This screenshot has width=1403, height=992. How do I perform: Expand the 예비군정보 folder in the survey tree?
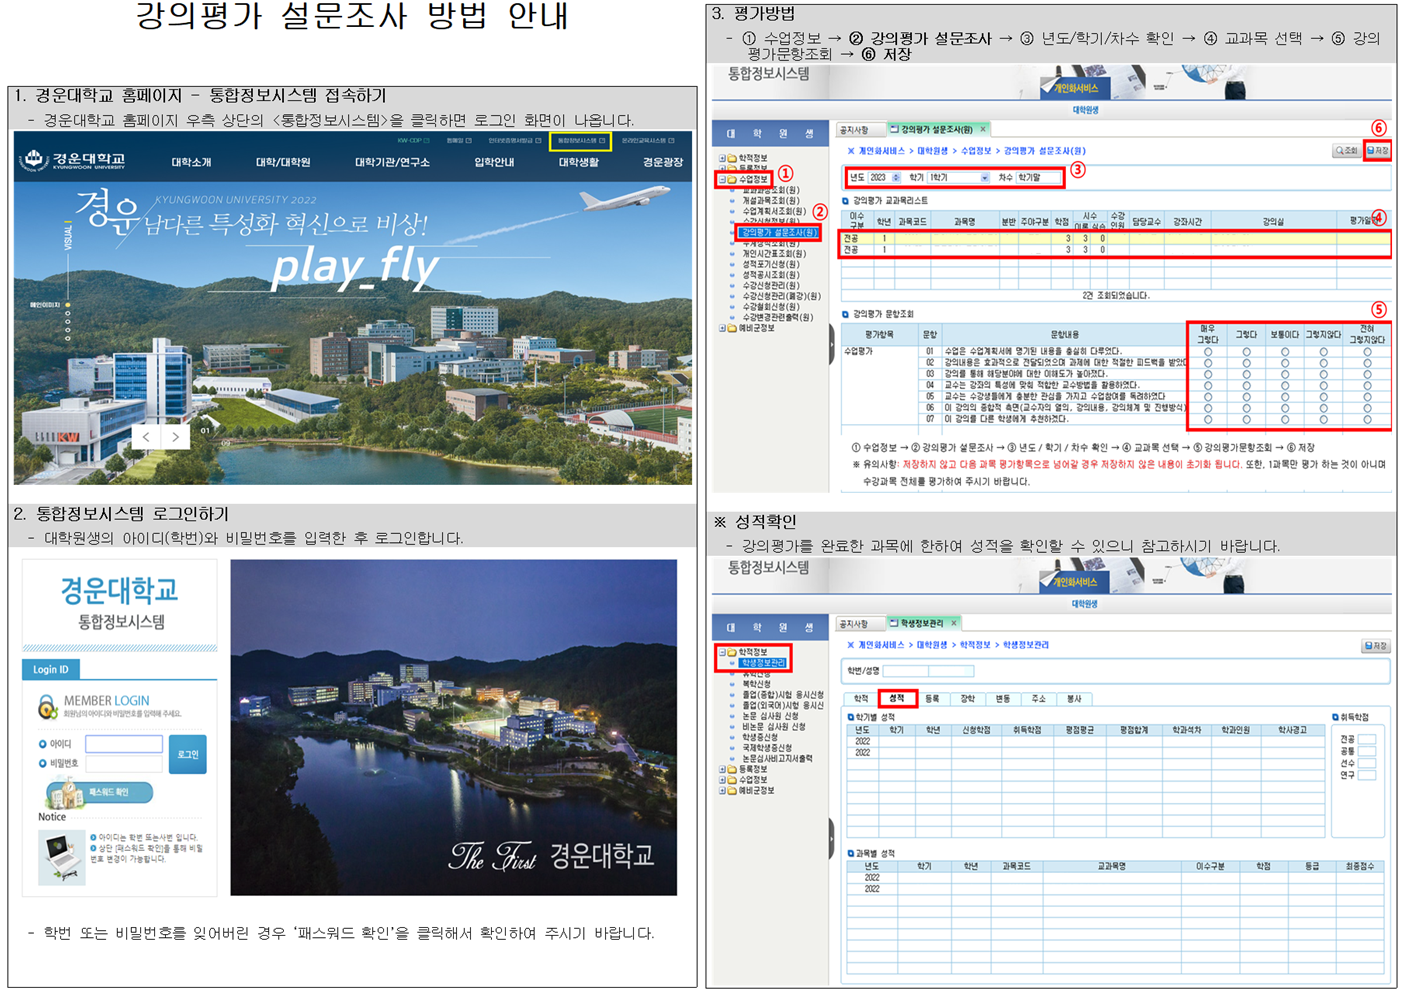tap(722, 328)
